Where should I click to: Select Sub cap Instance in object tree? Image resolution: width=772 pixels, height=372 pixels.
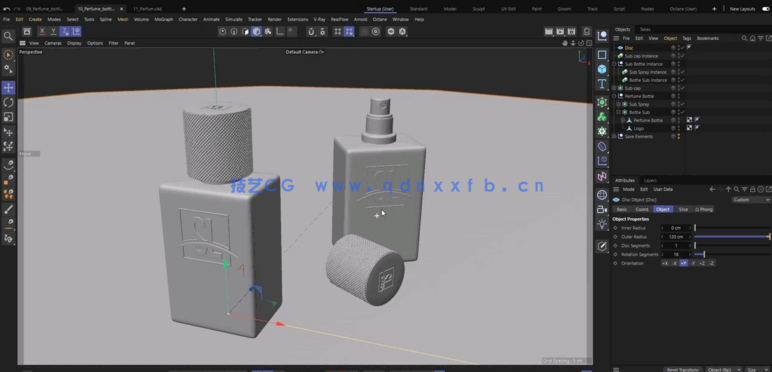[x=641, y=56]
